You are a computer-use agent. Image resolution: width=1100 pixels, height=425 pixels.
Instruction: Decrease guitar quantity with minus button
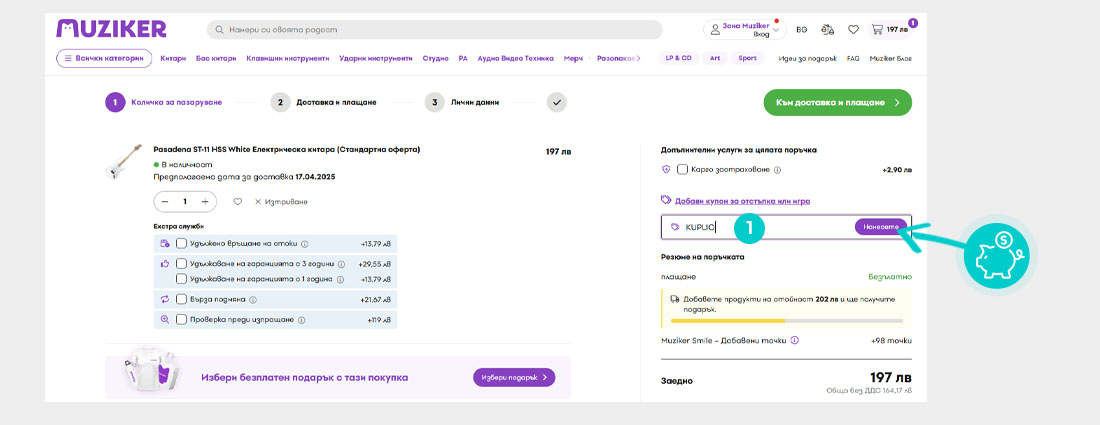click(x=164, y=202)
